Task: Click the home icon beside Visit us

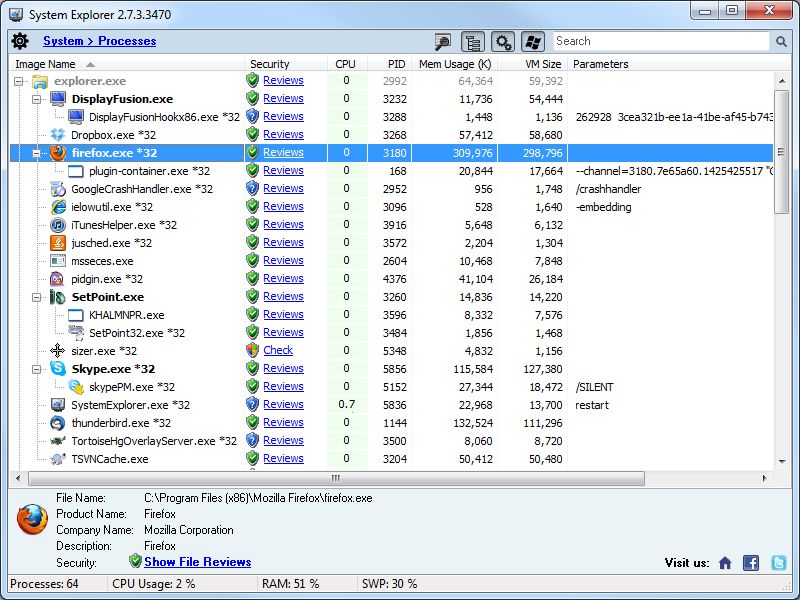Action: coord(725,562)
